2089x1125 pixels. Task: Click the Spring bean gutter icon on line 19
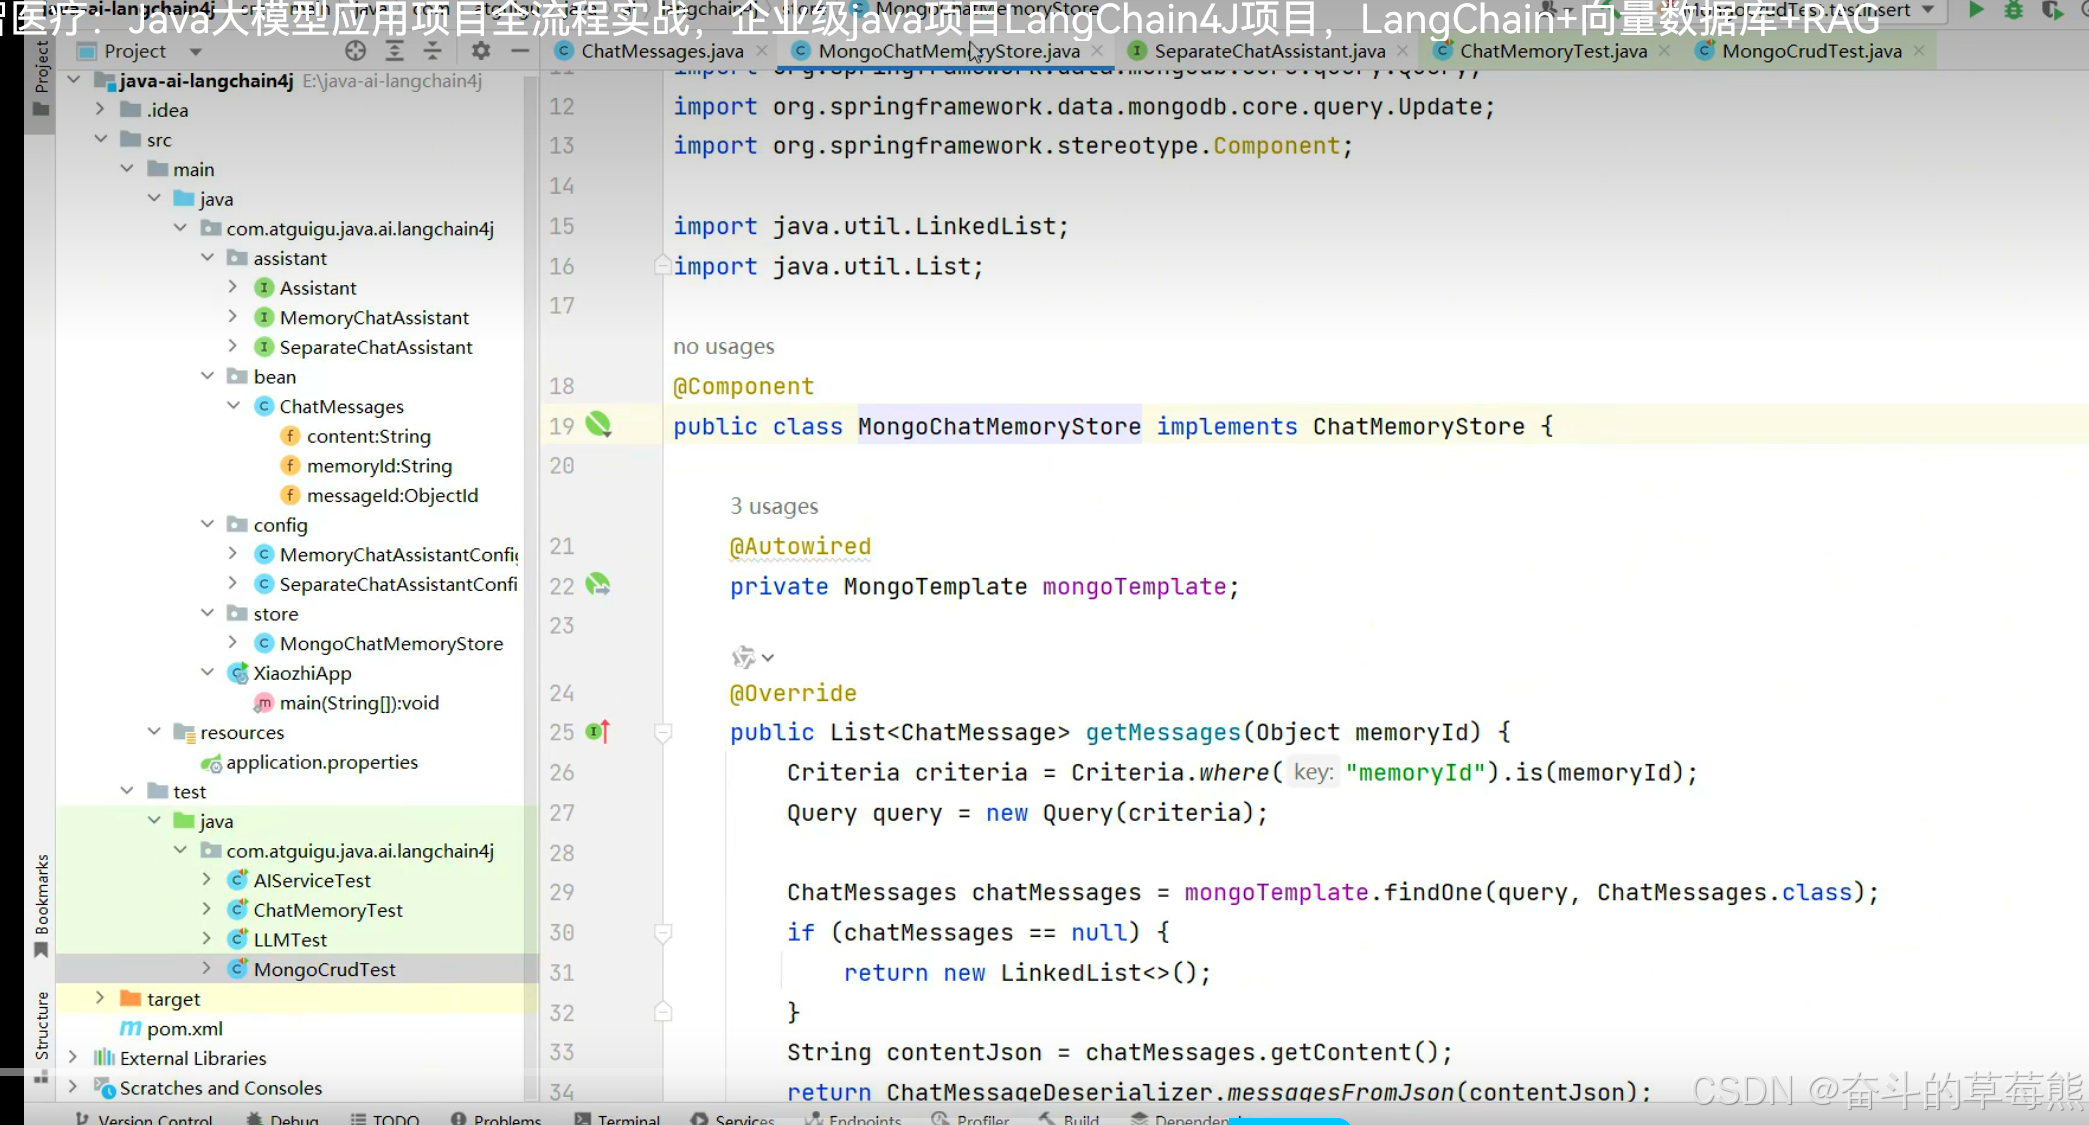pos(598,425)
